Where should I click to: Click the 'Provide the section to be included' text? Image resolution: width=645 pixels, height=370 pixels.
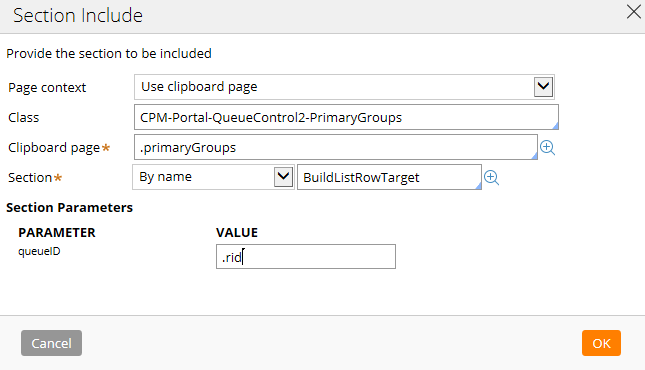(109, 54)
